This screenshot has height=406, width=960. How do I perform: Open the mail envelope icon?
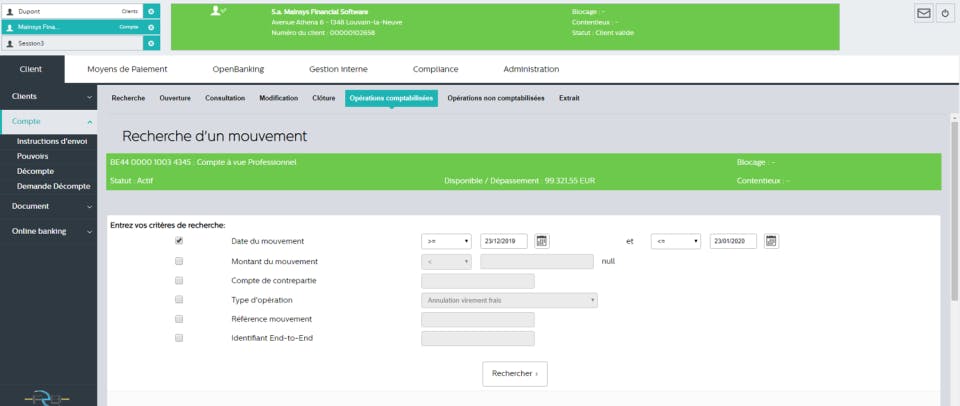tap(923, 13)
